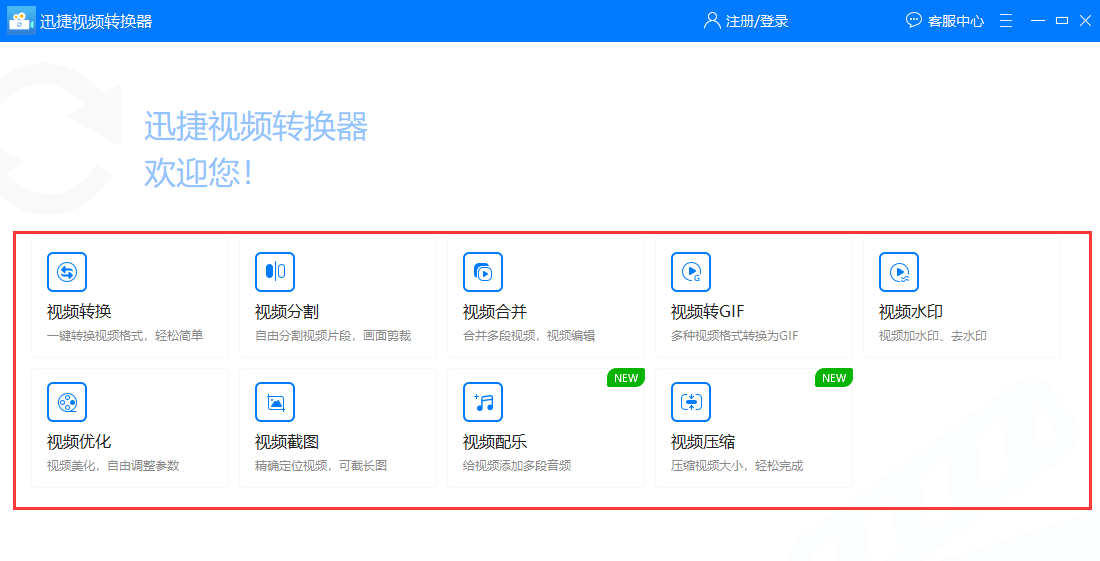Click the 视频转GIF card title
The image size is (1100, 561).
[x=707, y=311]
